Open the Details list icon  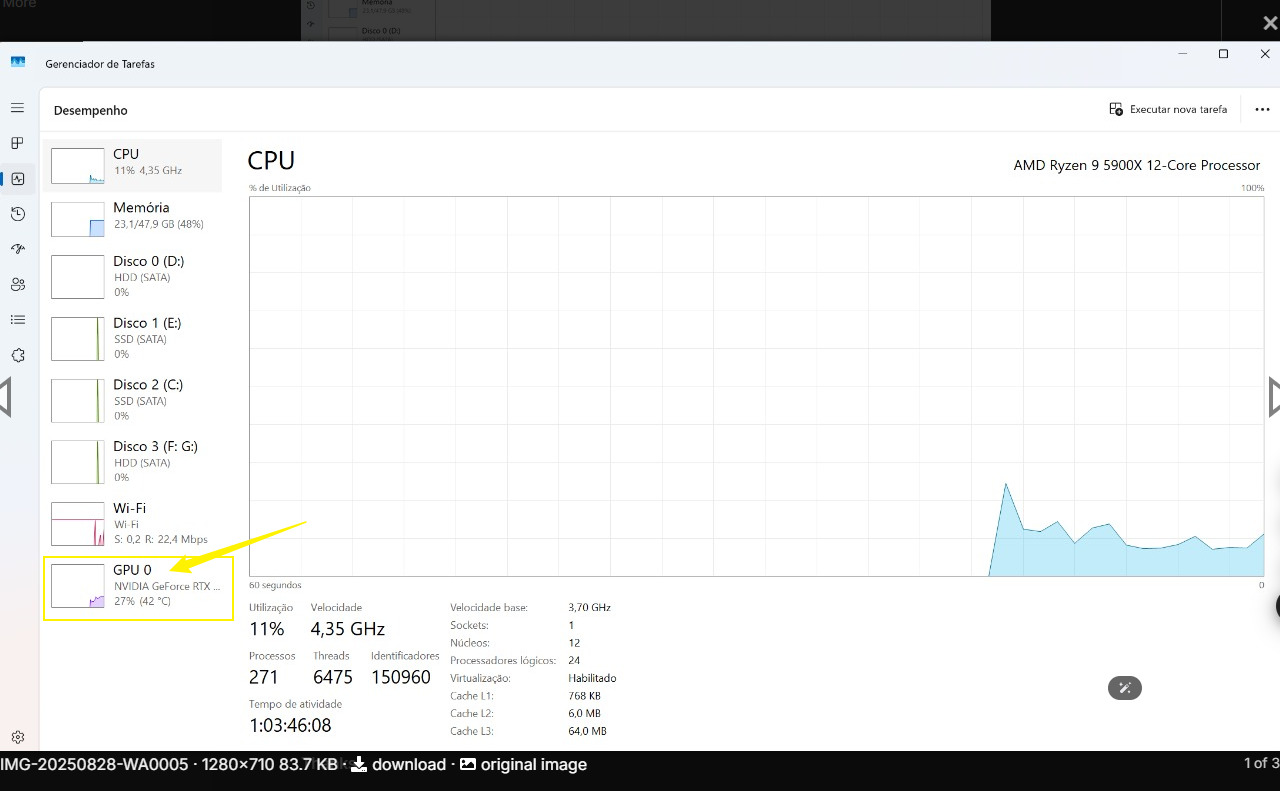17,320
